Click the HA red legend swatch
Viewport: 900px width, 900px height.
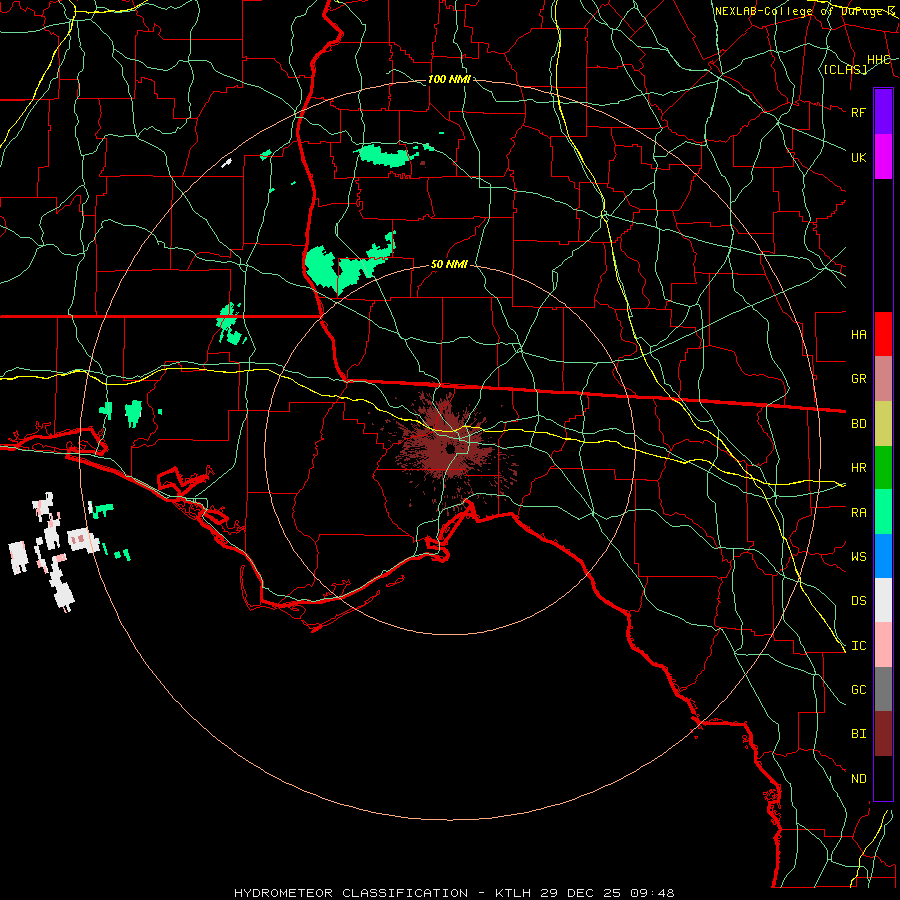point(883,334)
